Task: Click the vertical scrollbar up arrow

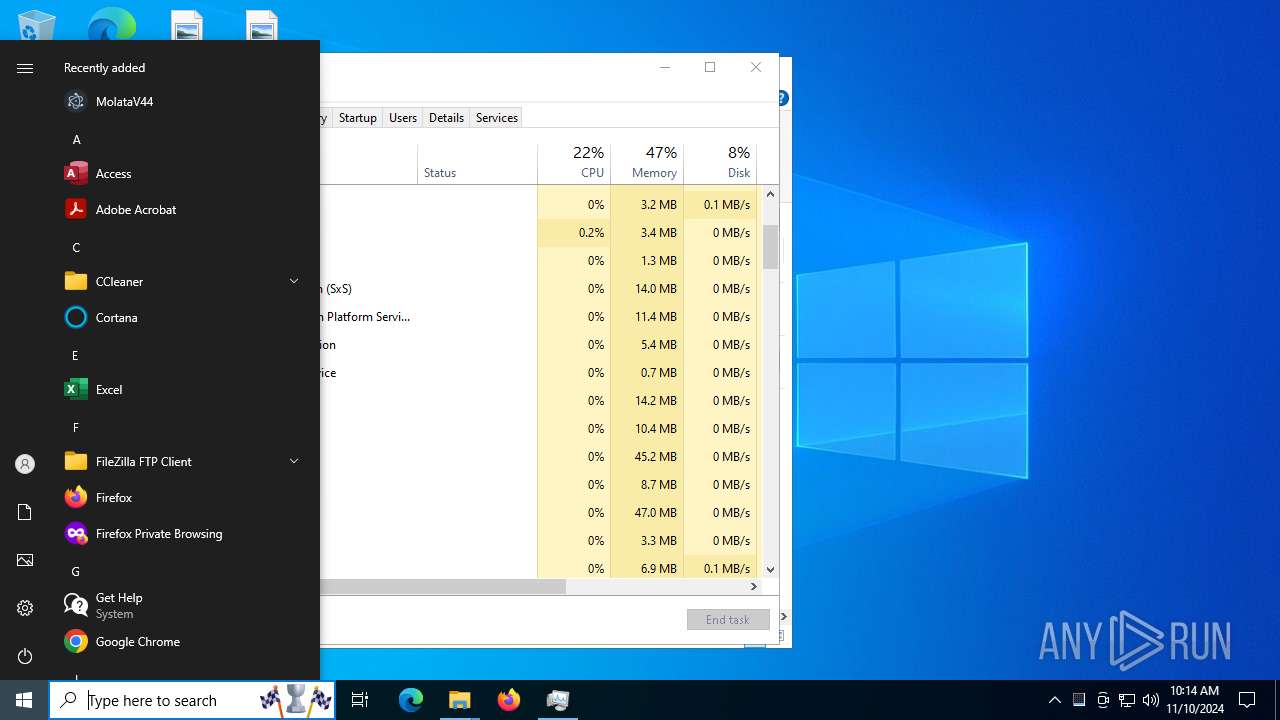Action: coord(770,194)
